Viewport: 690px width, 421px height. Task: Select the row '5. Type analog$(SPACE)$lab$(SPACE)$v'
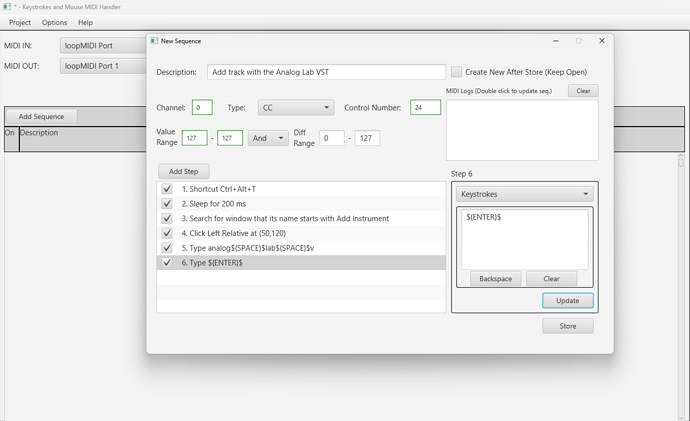click(x=301, y=248)
